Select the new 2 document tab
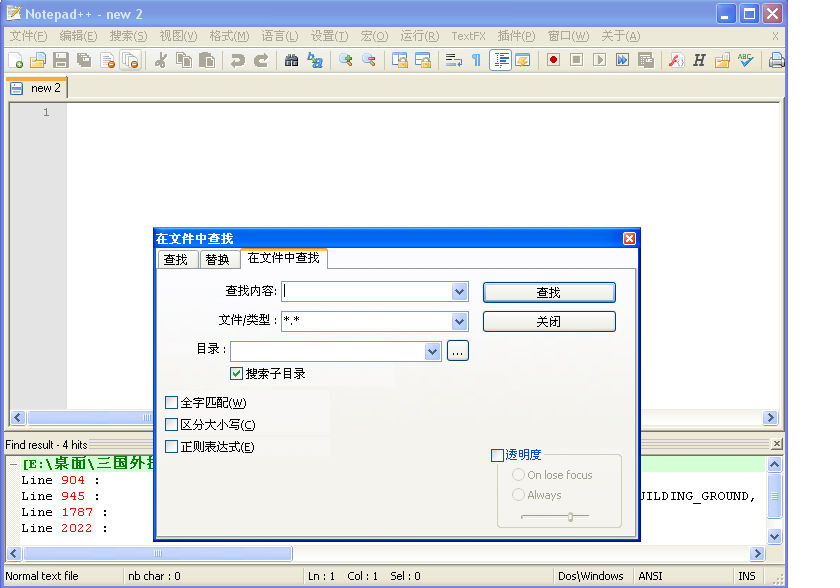This screenshot has height=588, width=840. coord(37,88)
